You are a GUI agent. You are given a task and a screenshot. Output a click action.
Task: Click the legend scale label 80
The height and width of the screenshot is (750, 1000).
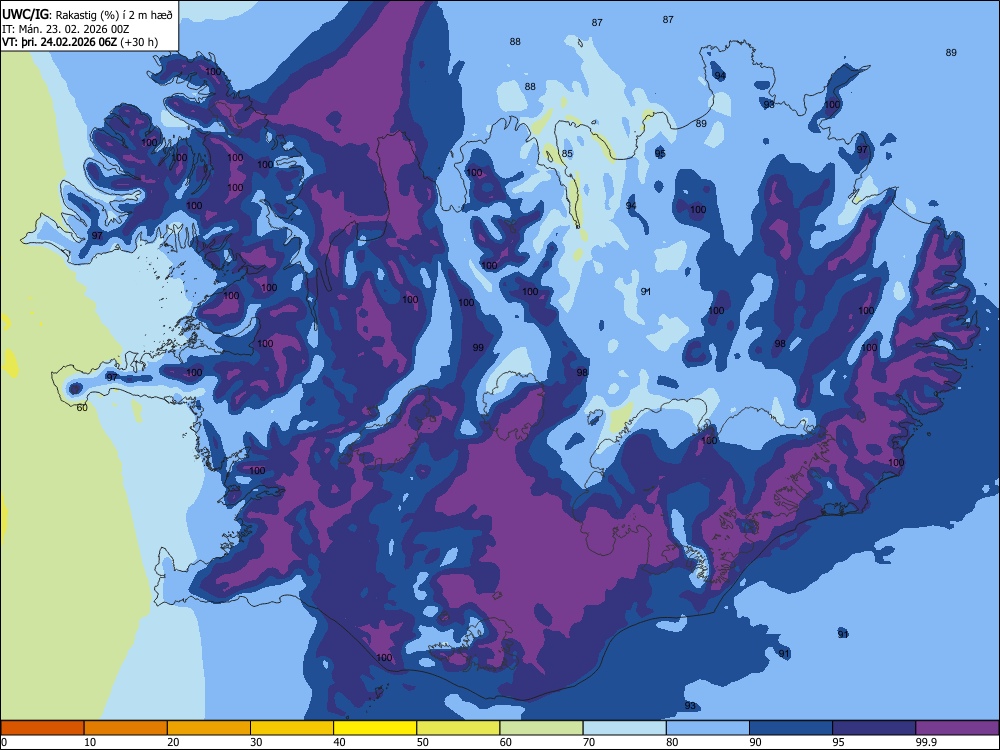click(672, 742)
